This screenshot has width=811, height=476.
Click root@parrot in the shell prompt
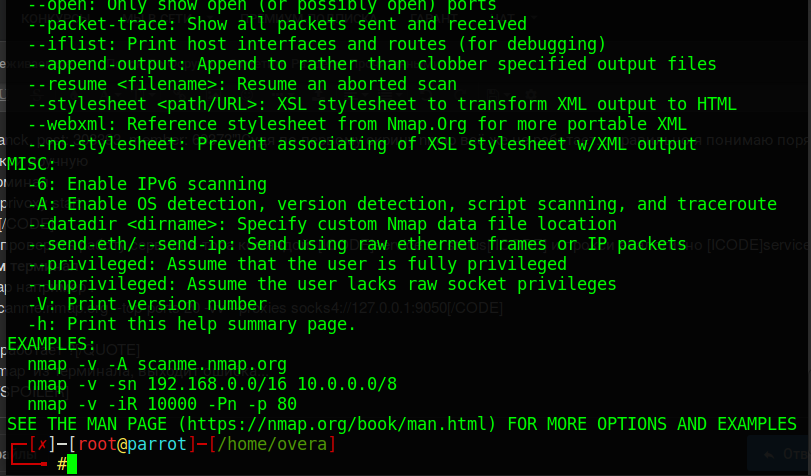click(x=117, y=444)
